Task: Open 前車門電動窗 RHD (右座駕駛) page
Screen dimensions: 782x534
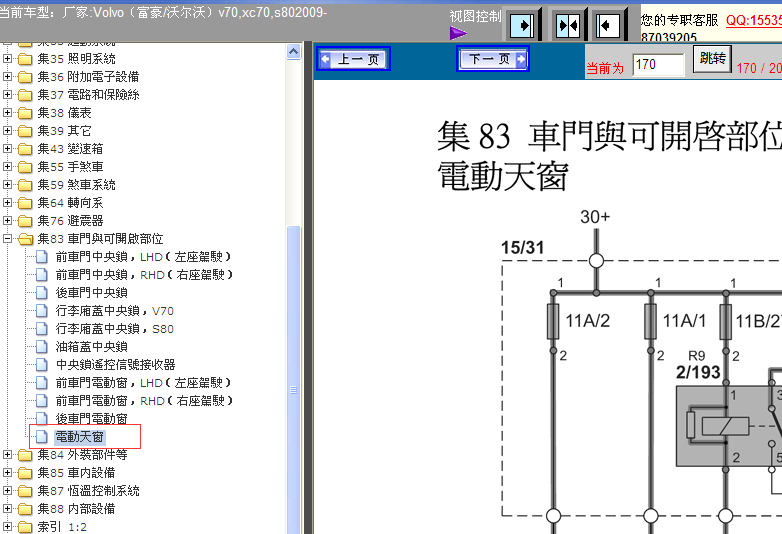Action: coord(144,401)
